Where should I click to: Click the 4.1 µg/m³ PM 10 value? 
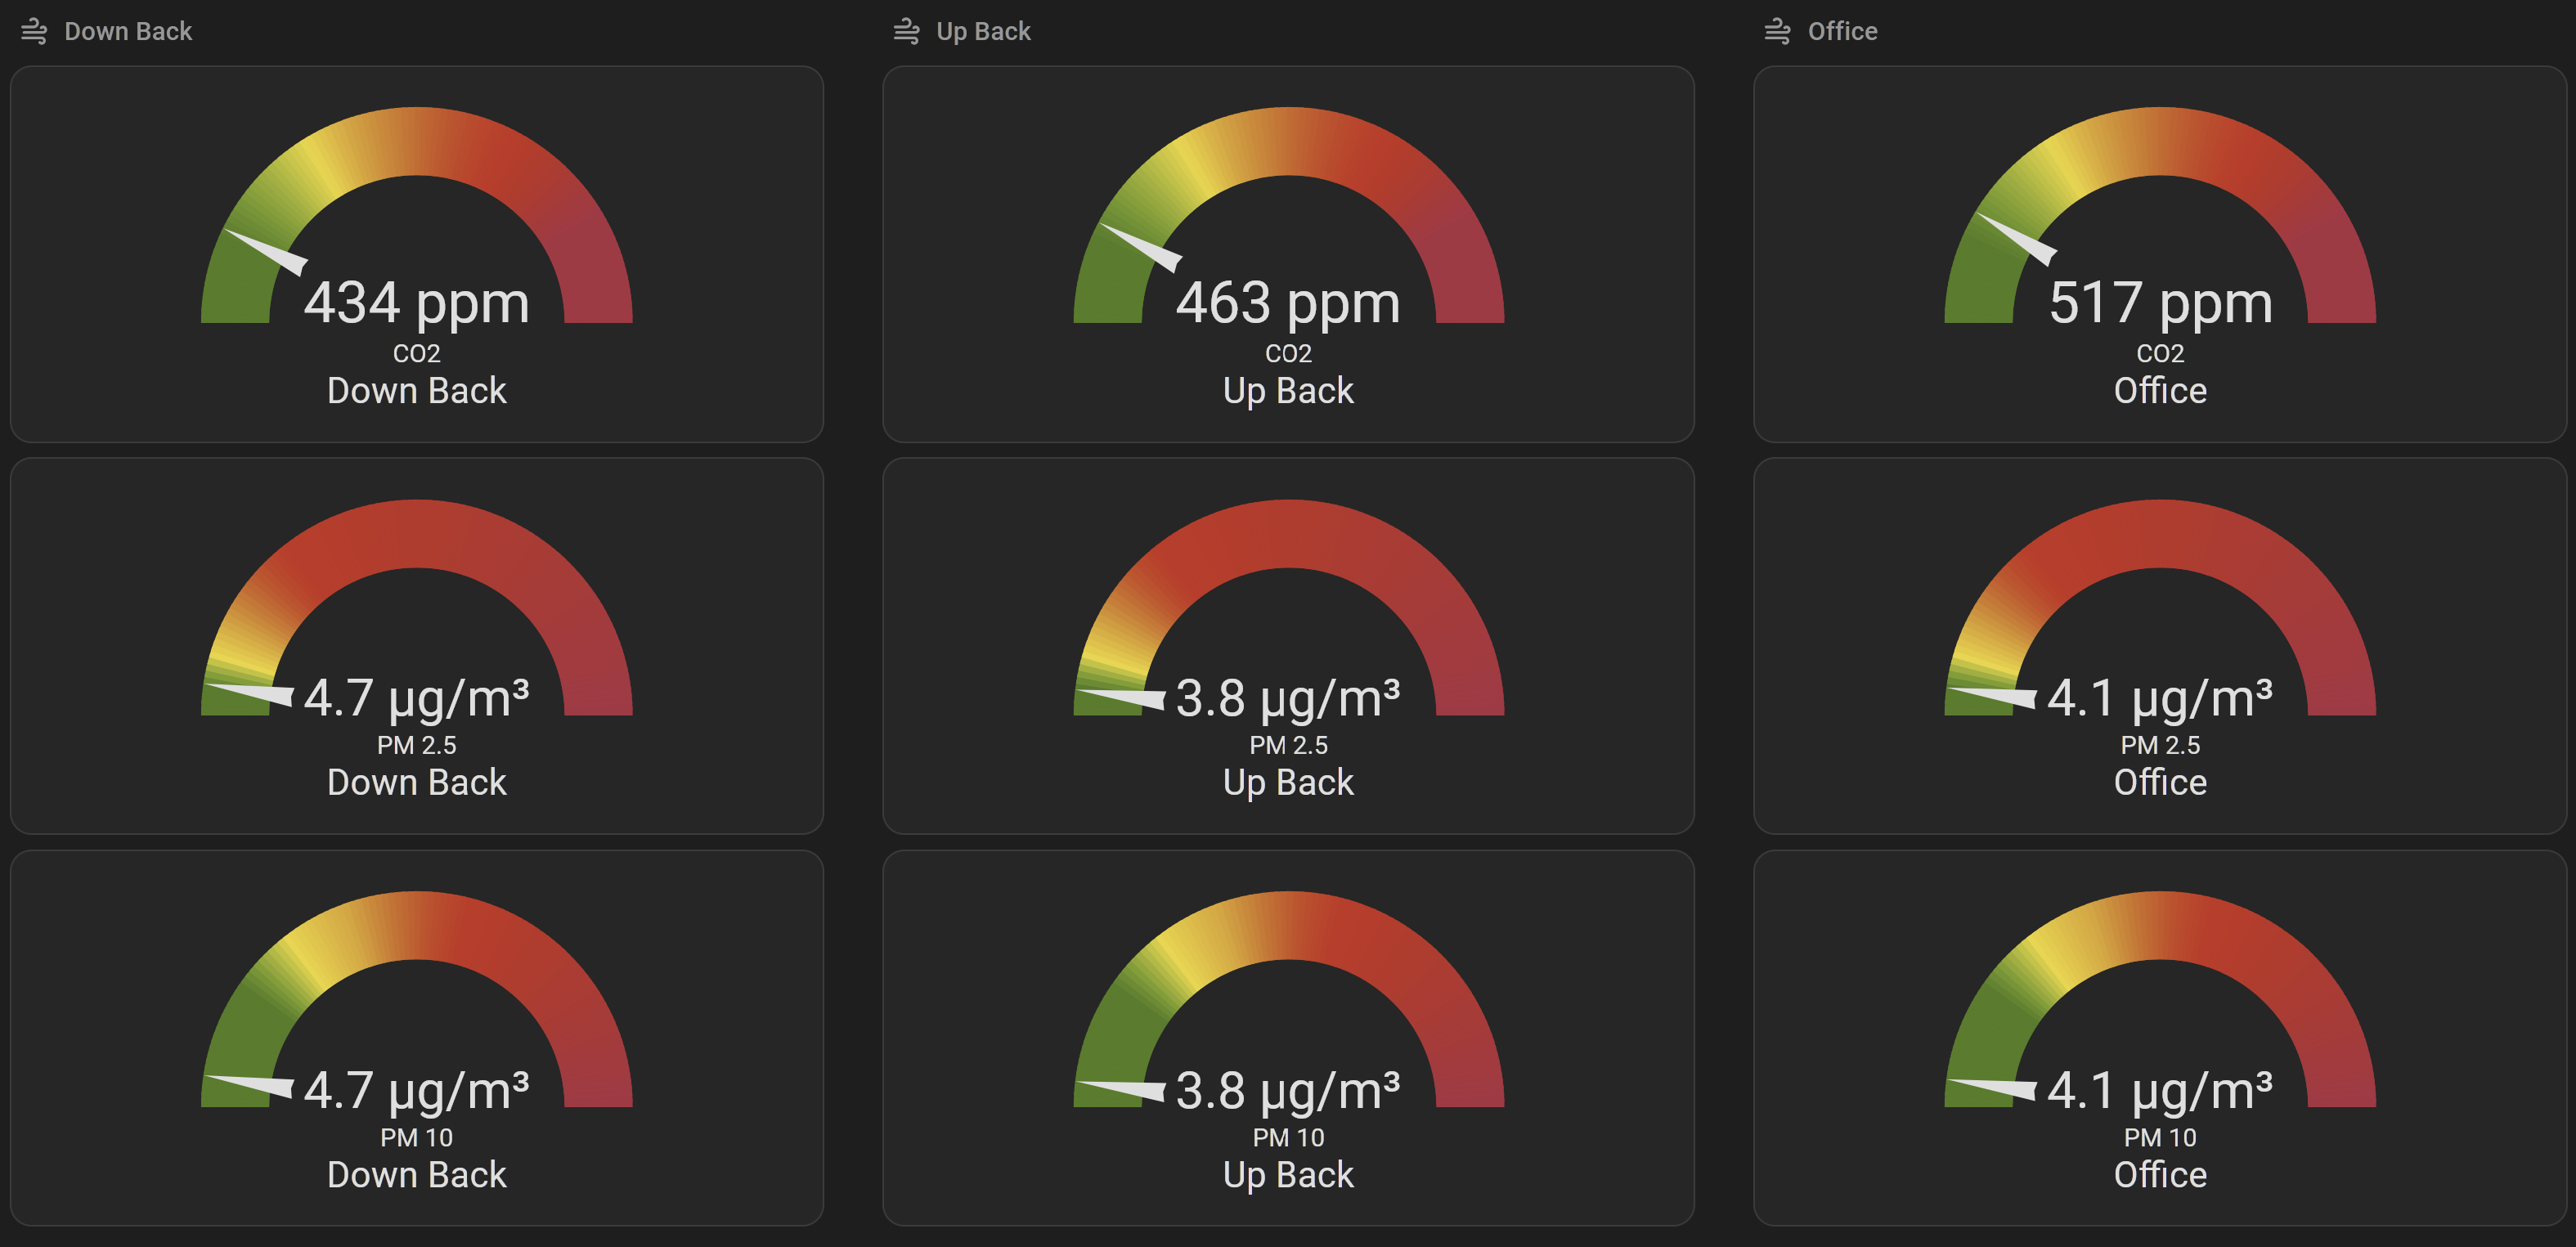click(2160, 1090)
